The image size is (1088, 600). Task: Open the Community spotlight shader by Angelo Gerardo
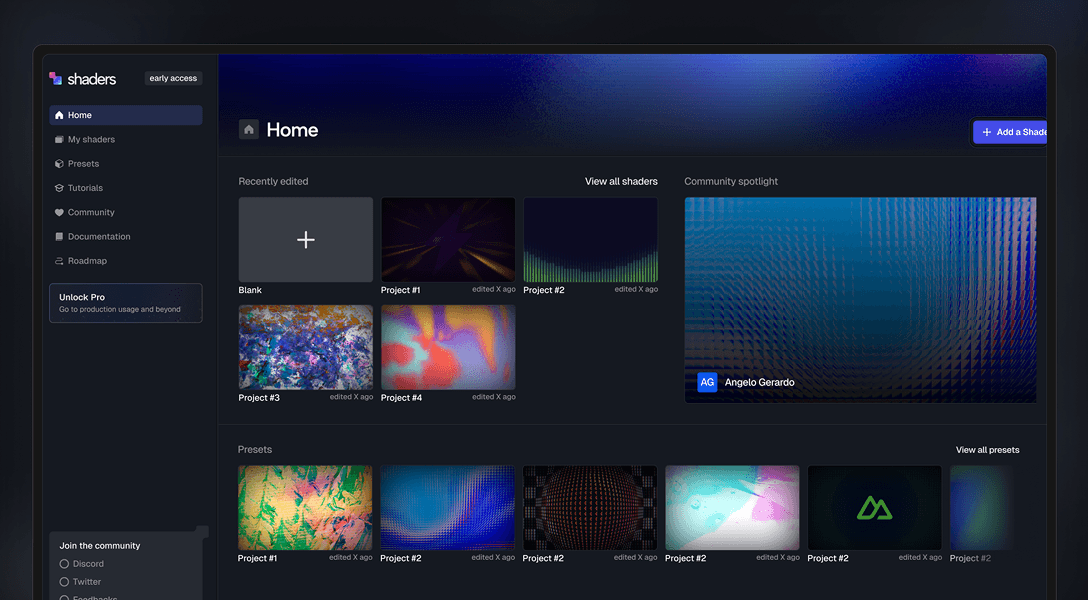click(860, 300)
